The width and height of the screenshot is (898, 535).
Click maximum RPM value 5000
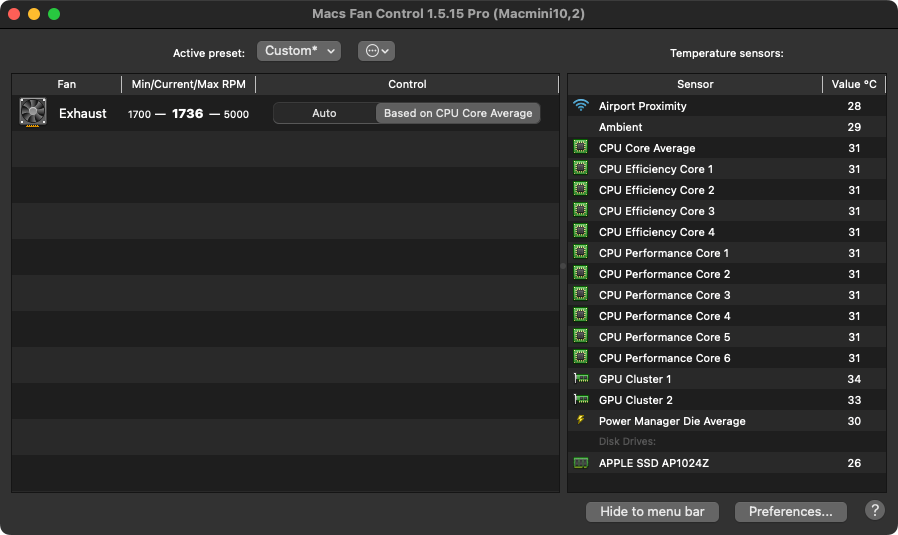click(236, 114)
